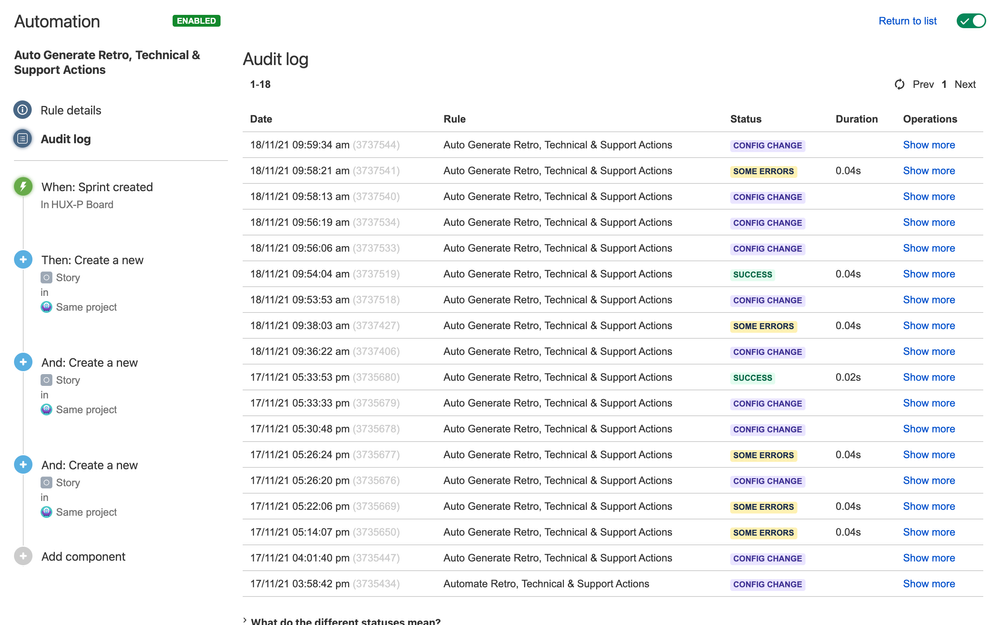Click the Rule details info icon

23,110
